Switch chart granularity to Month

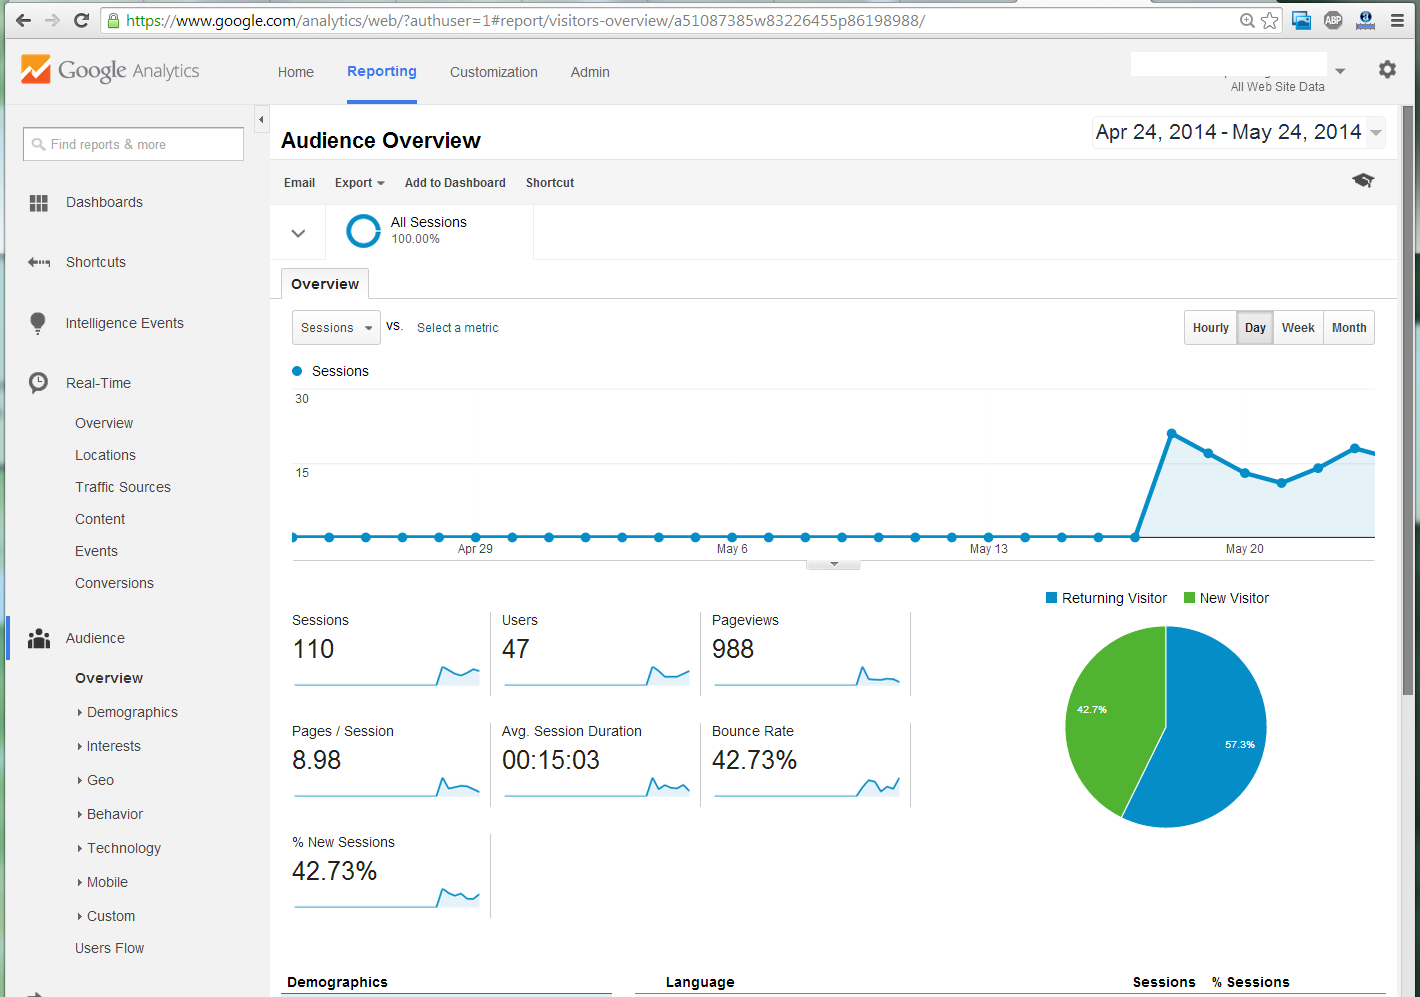coord(1348,328)
